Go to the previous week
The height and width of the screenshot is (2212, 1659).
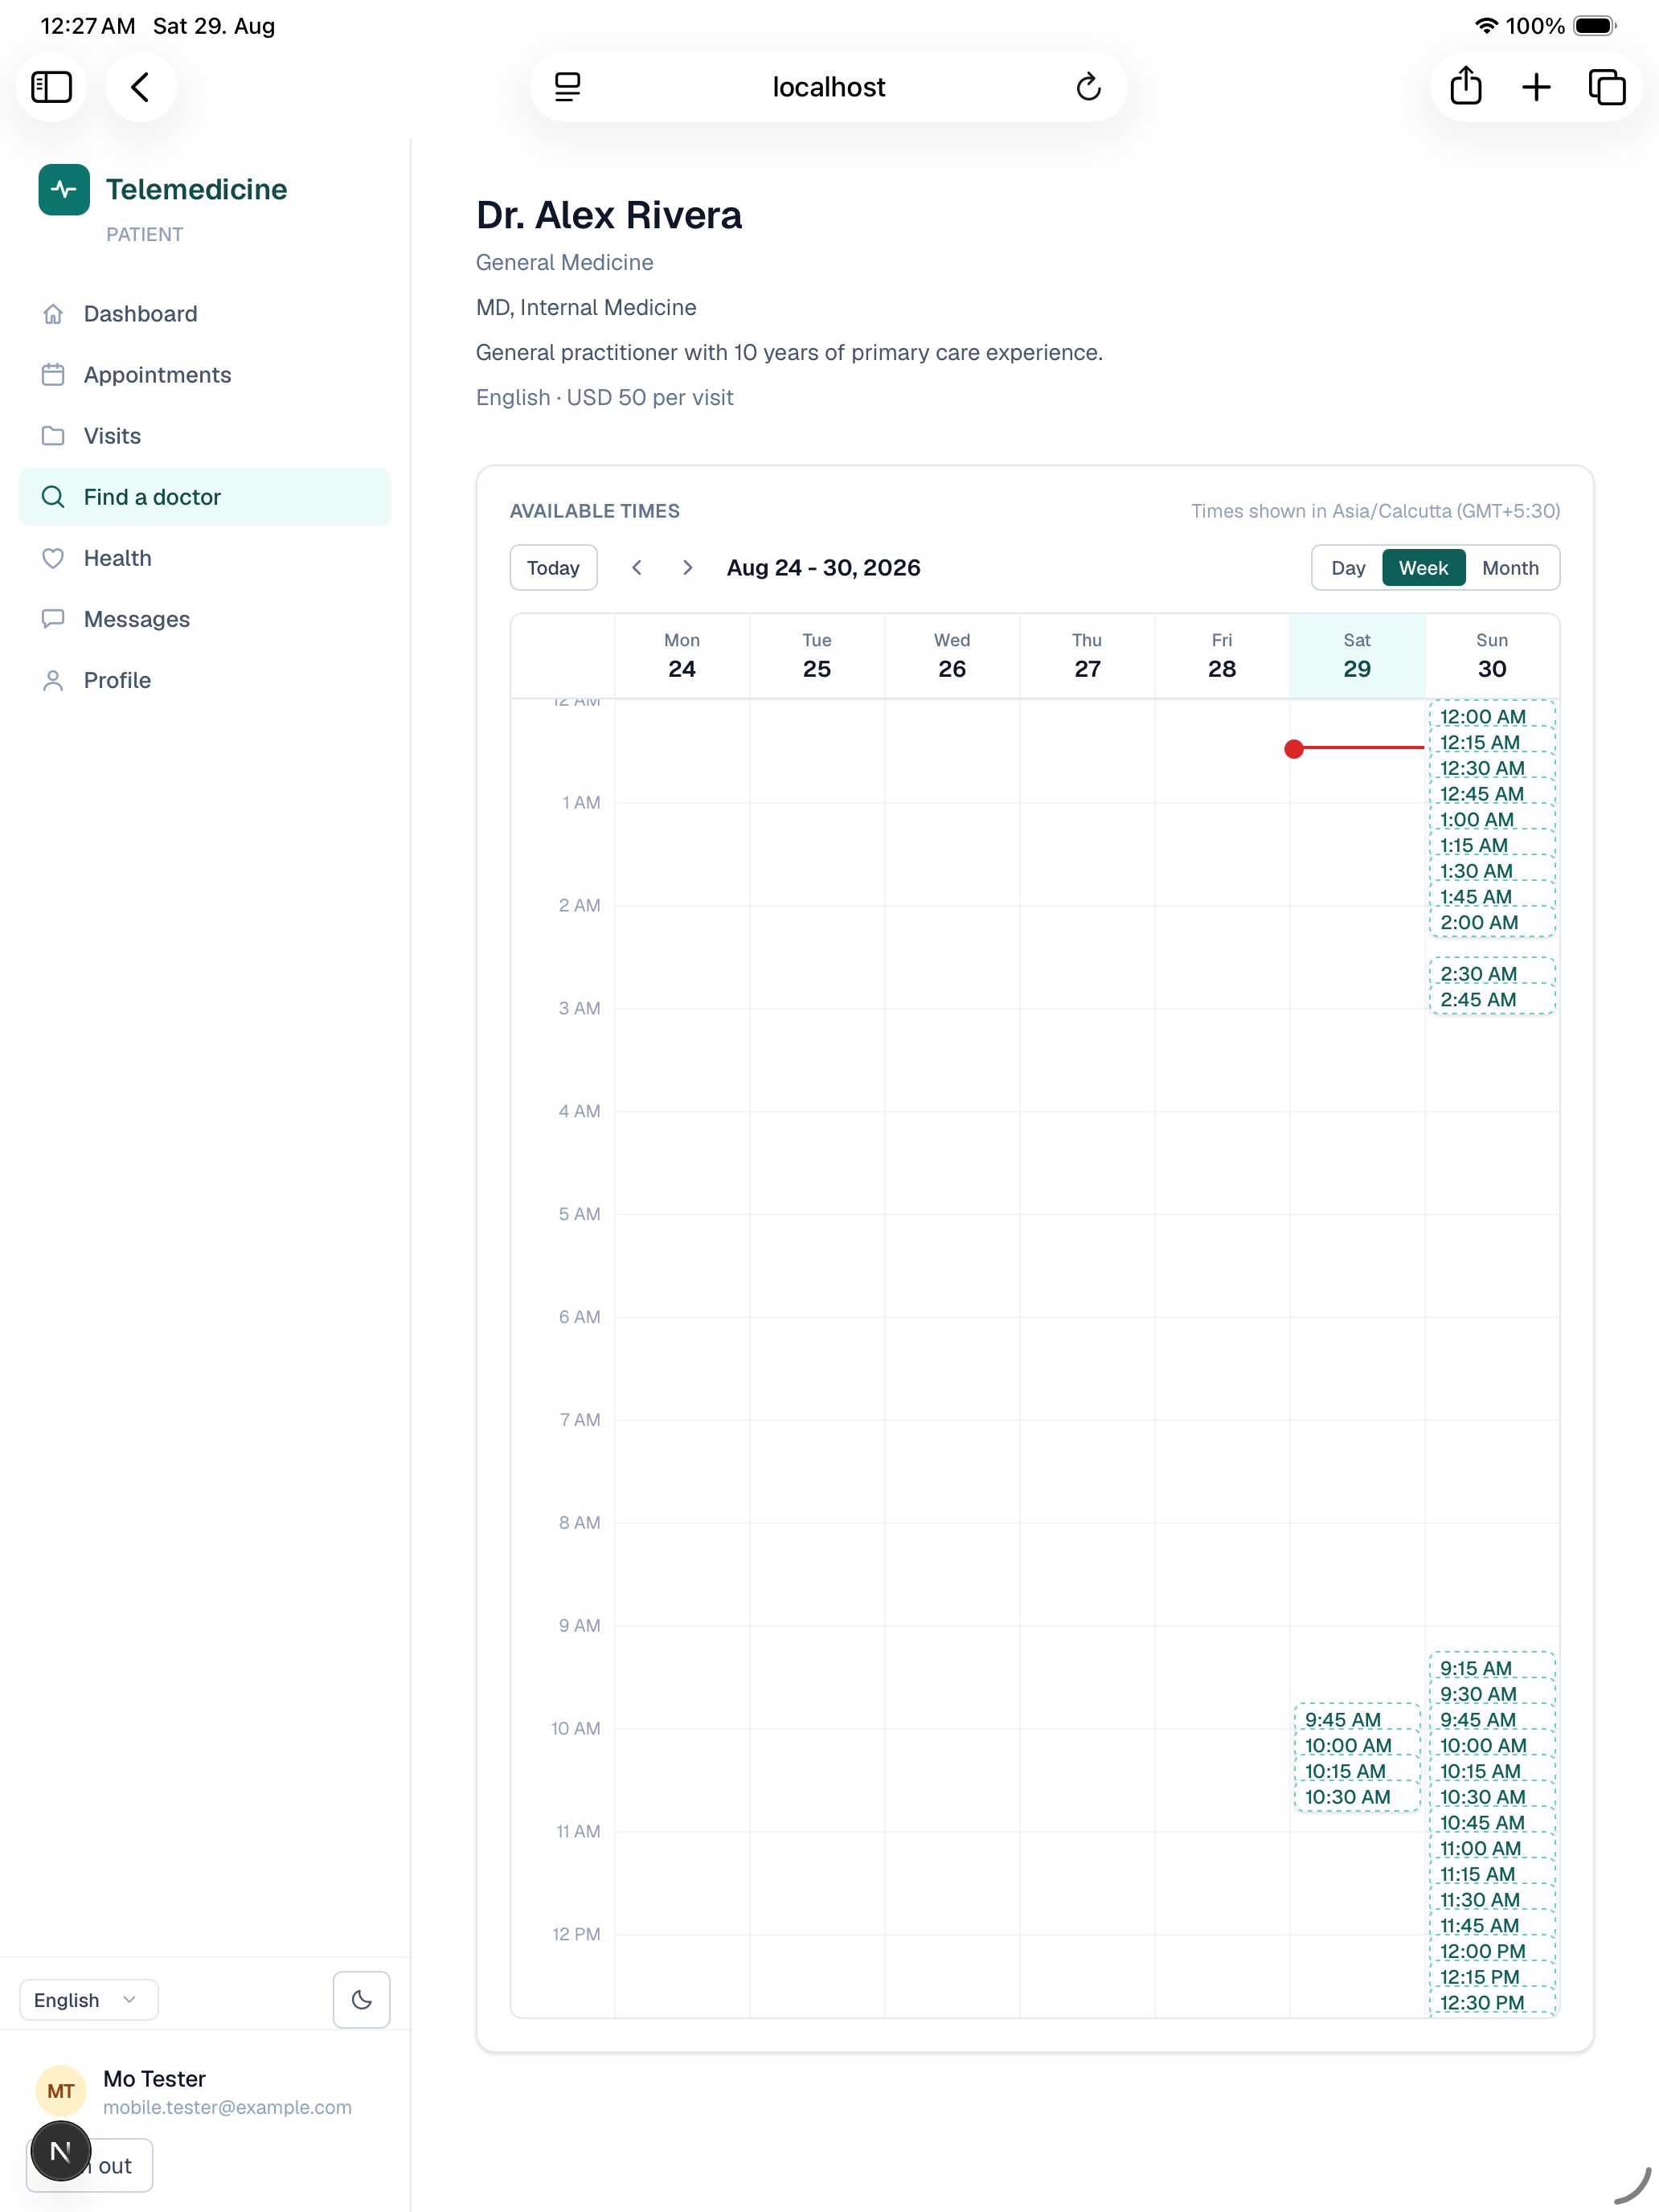tap(637, 568)
